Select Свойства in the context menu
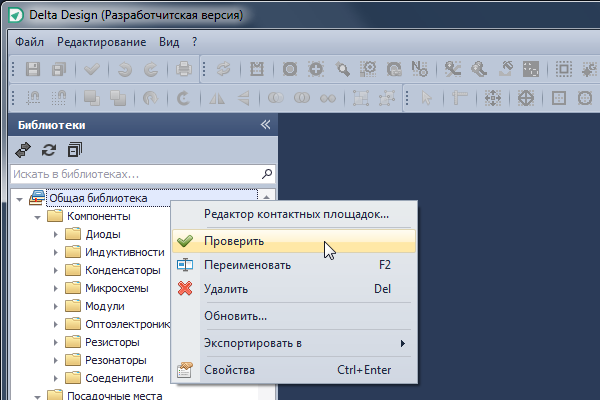This screenshot has width=600, height=400. (229, 370)
